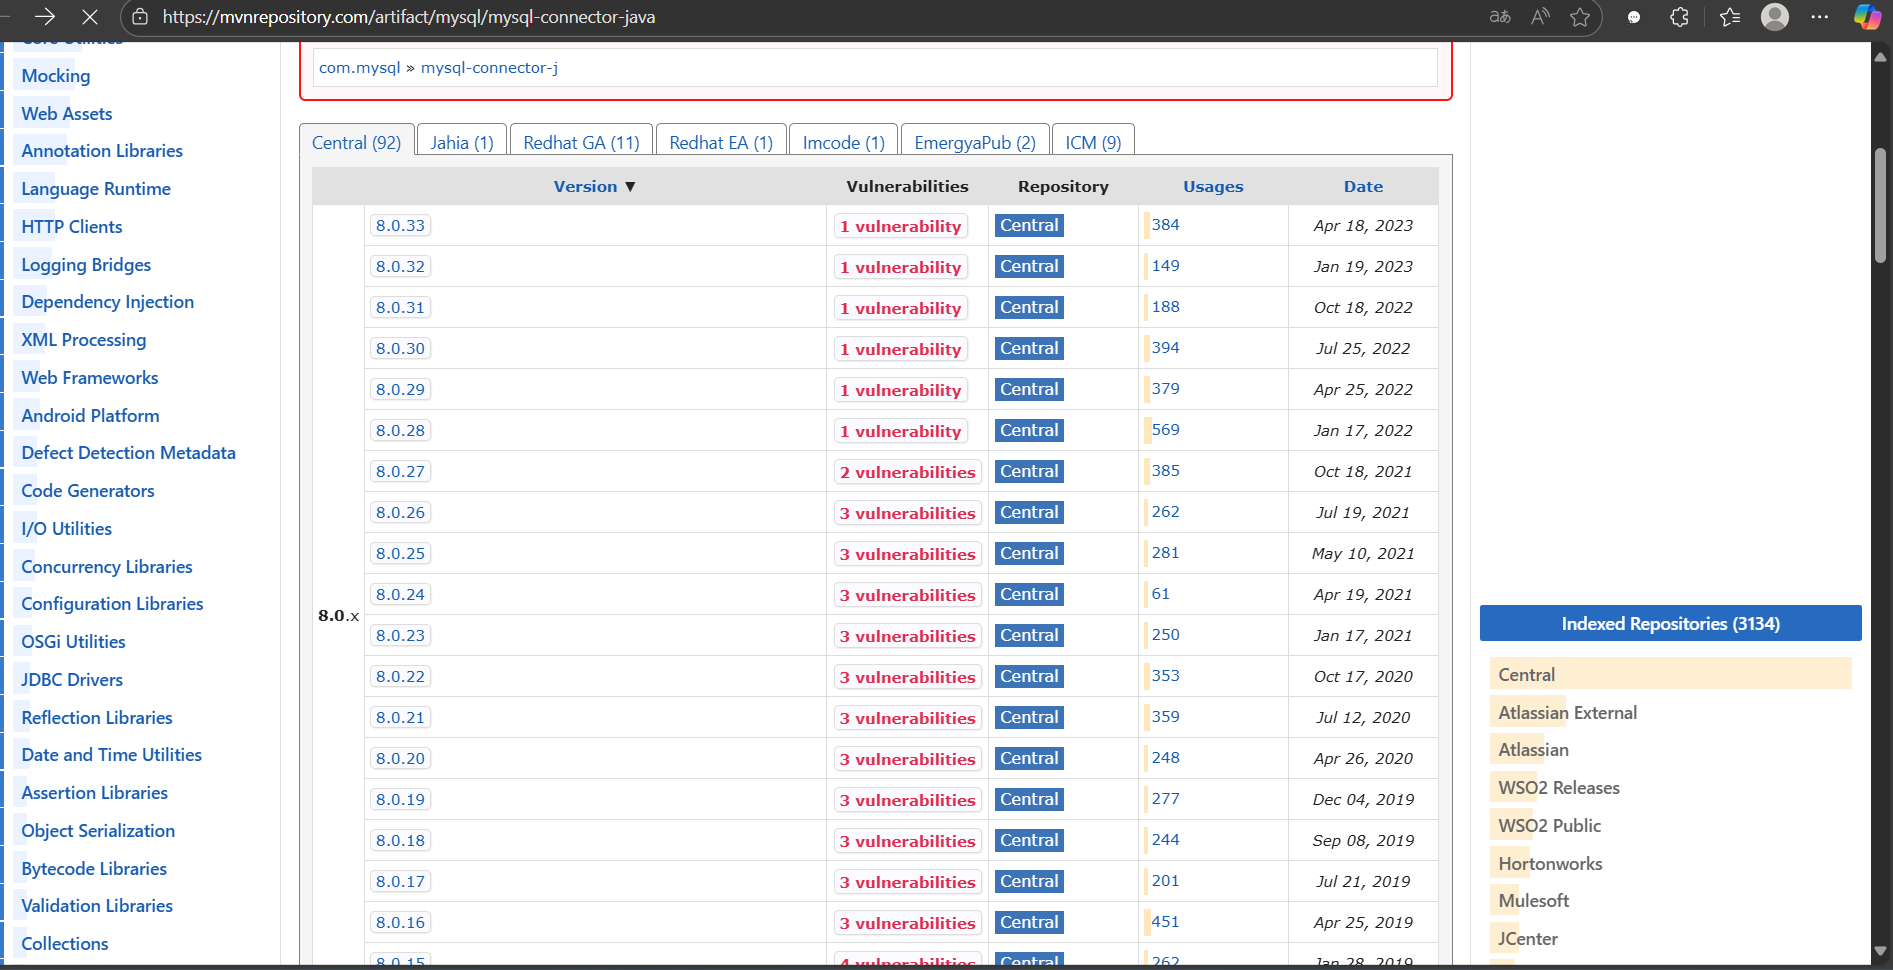Open the XML Processing category

[x=84, y=340]
